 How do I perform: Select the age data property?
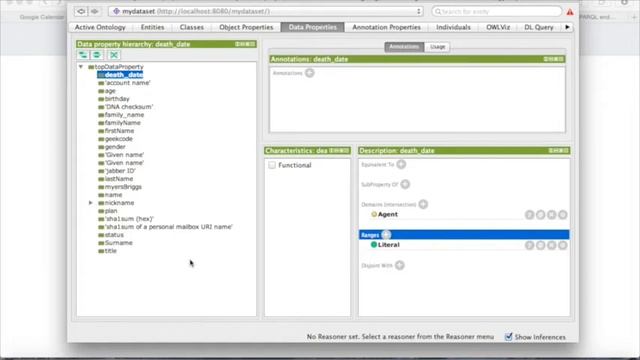click(107, 91)
